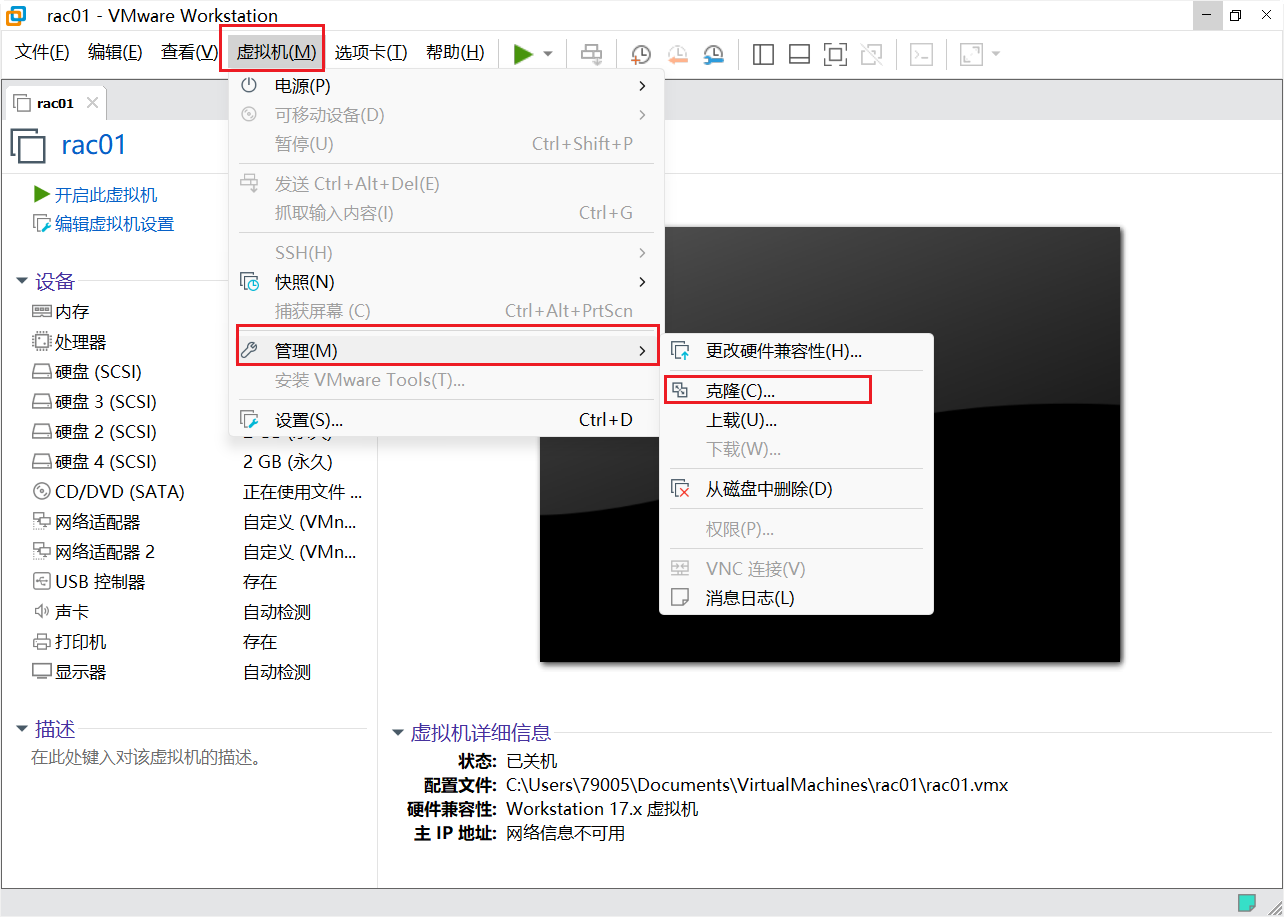Click the 电源(P) power icon in menu

click(250, 86)
